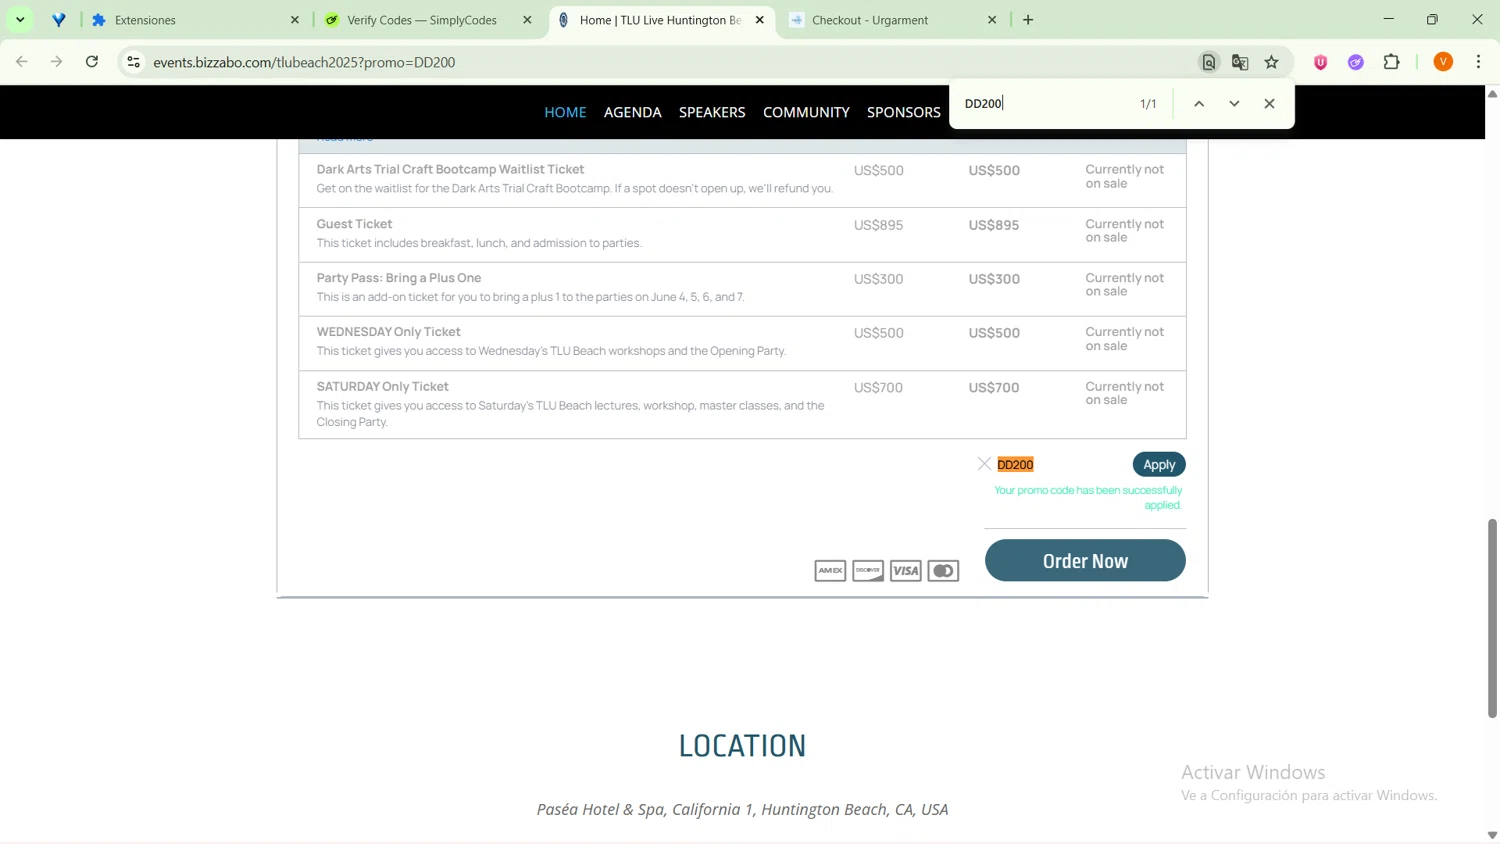
Task: Click the AMEX card icon
Action: (830, 571)
